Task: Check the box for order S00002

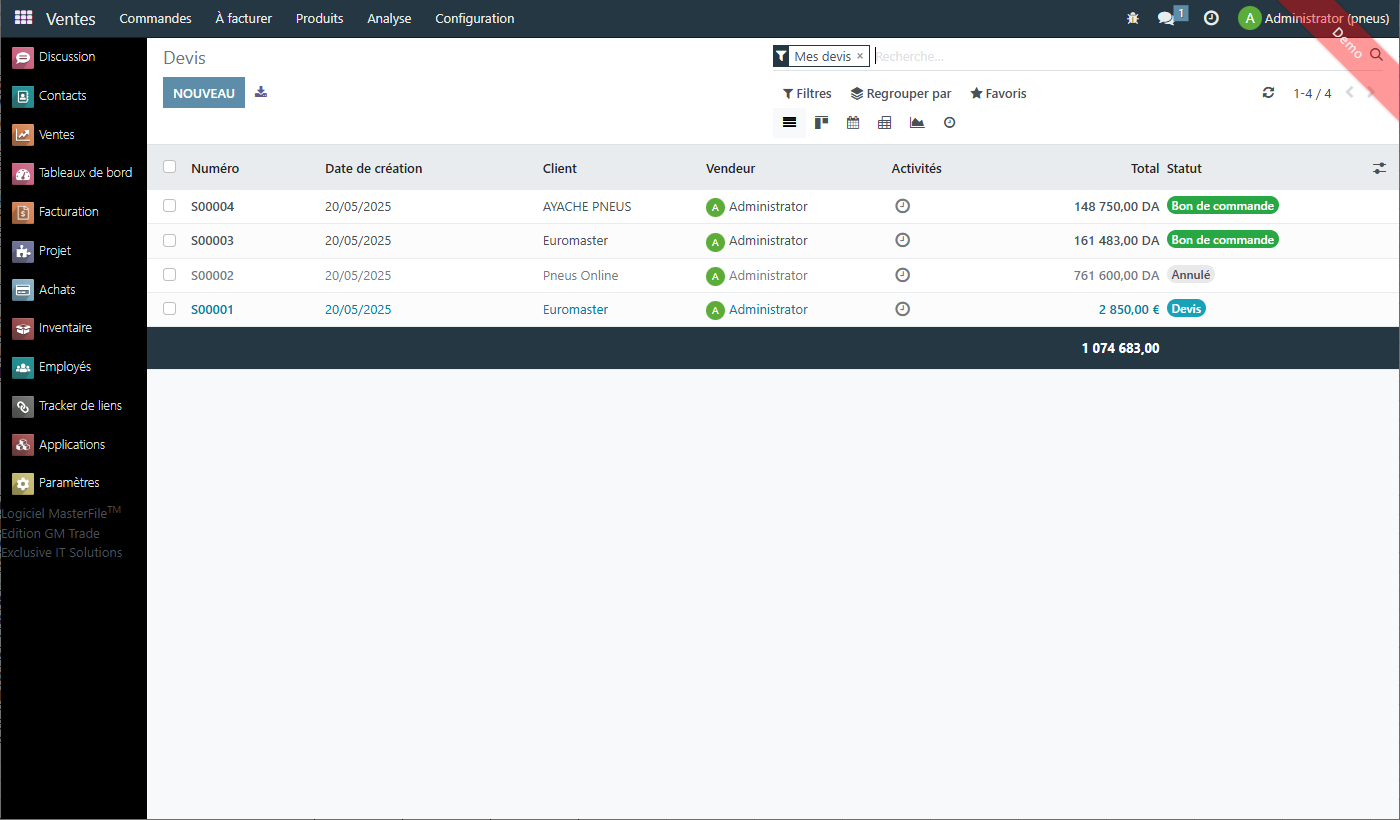Action: 169,275
